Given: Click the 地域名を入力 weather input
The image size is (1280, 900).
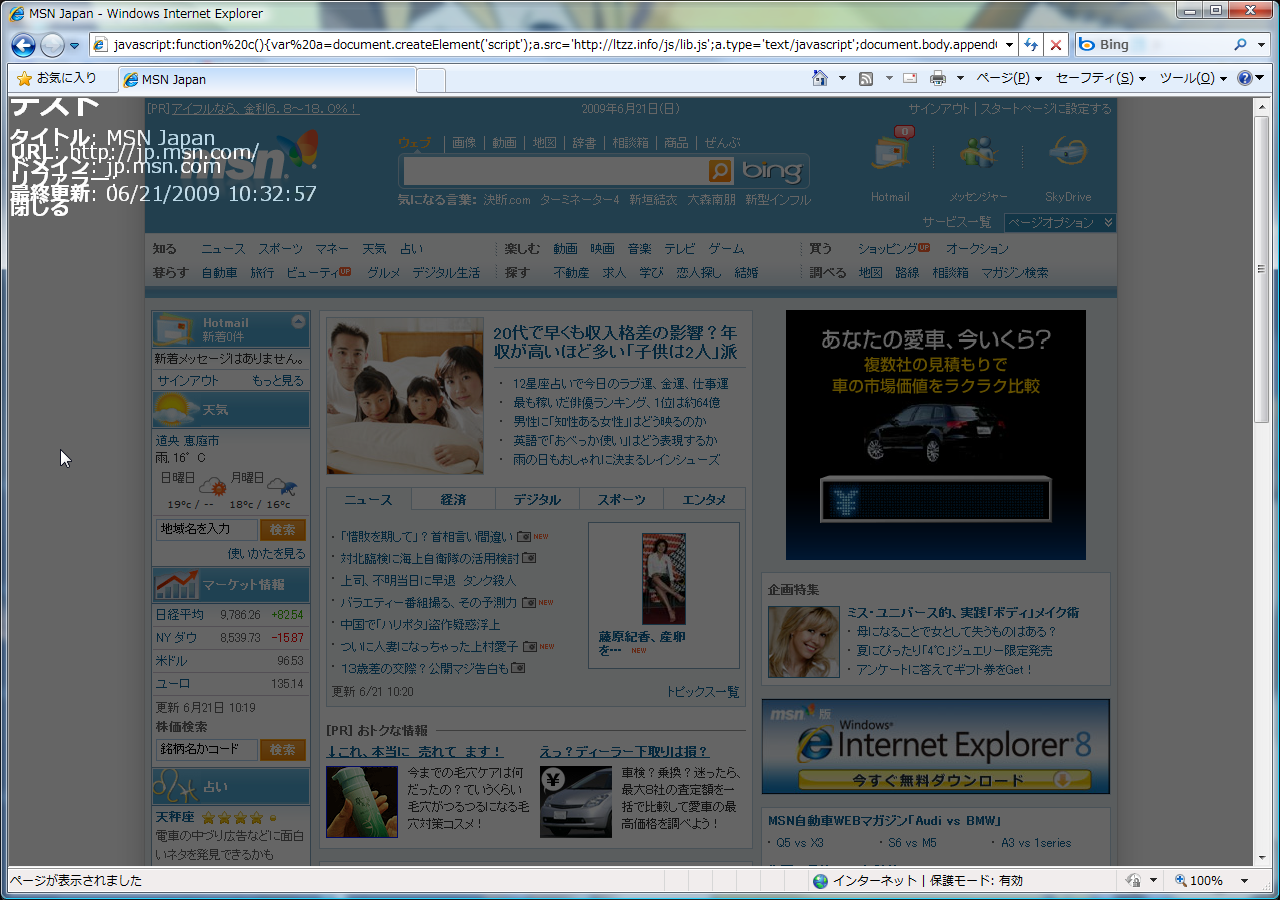Looking at the screenshot, I should coord(206,529).
